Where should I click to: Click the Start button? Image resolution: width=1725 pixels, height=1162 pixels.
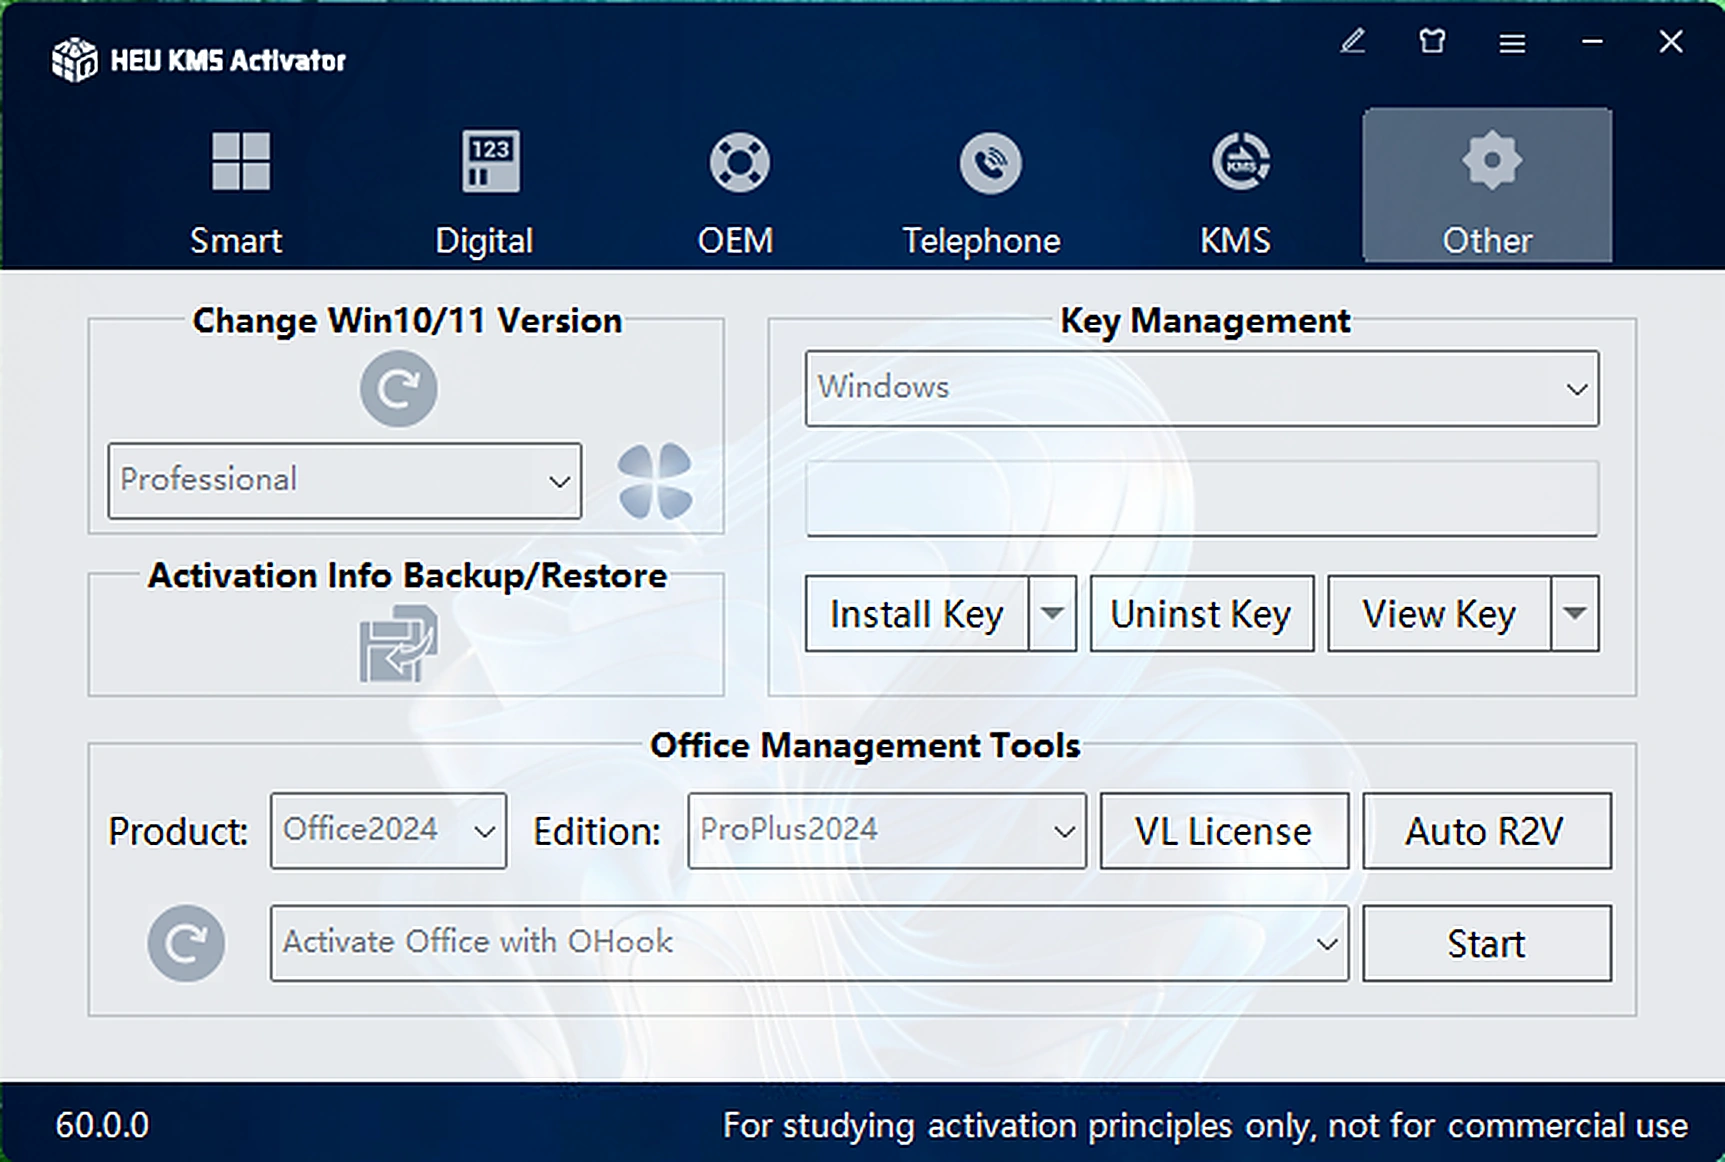(x=1487, y=943)
